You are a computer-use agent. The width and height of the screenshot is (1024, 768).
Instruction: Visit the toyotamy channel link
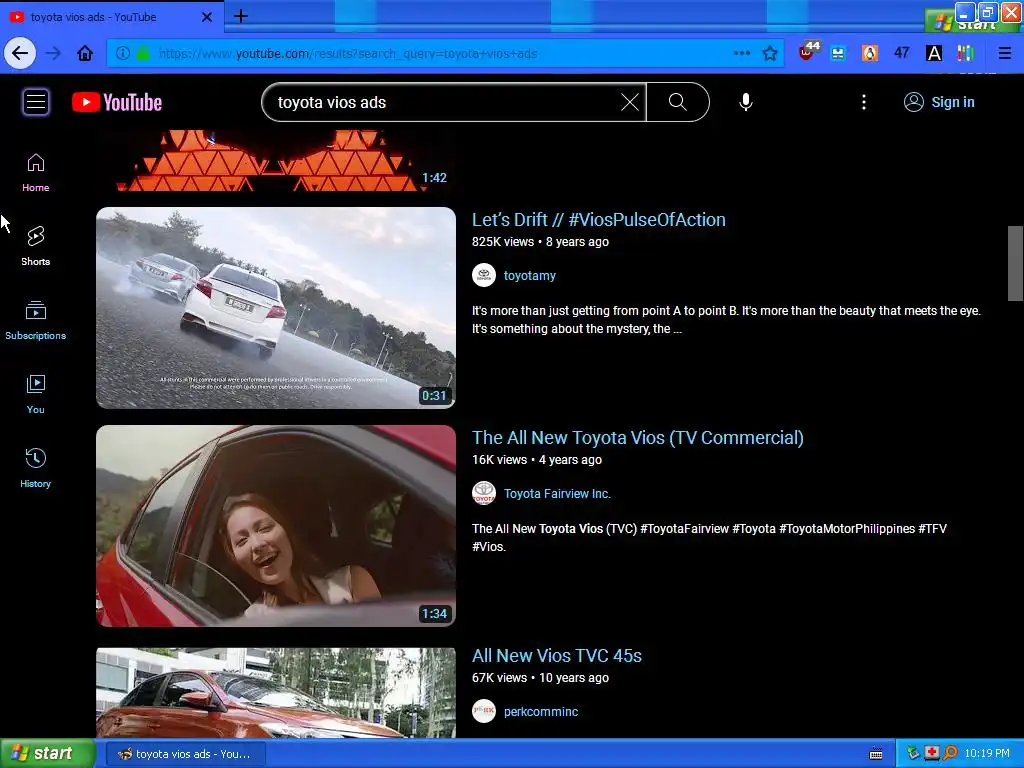[530, 276]
